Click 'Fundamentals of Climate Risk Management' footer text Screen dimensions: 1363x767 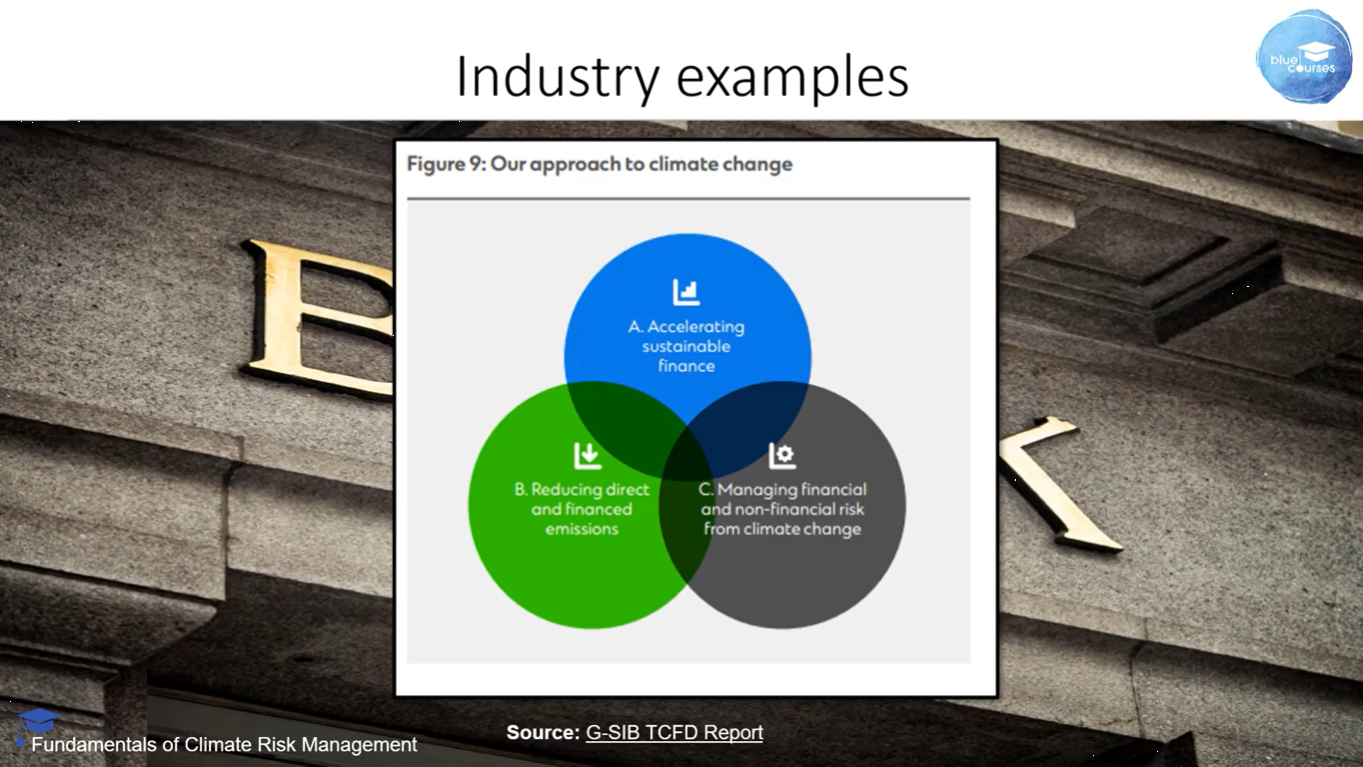tap(224, 745)
